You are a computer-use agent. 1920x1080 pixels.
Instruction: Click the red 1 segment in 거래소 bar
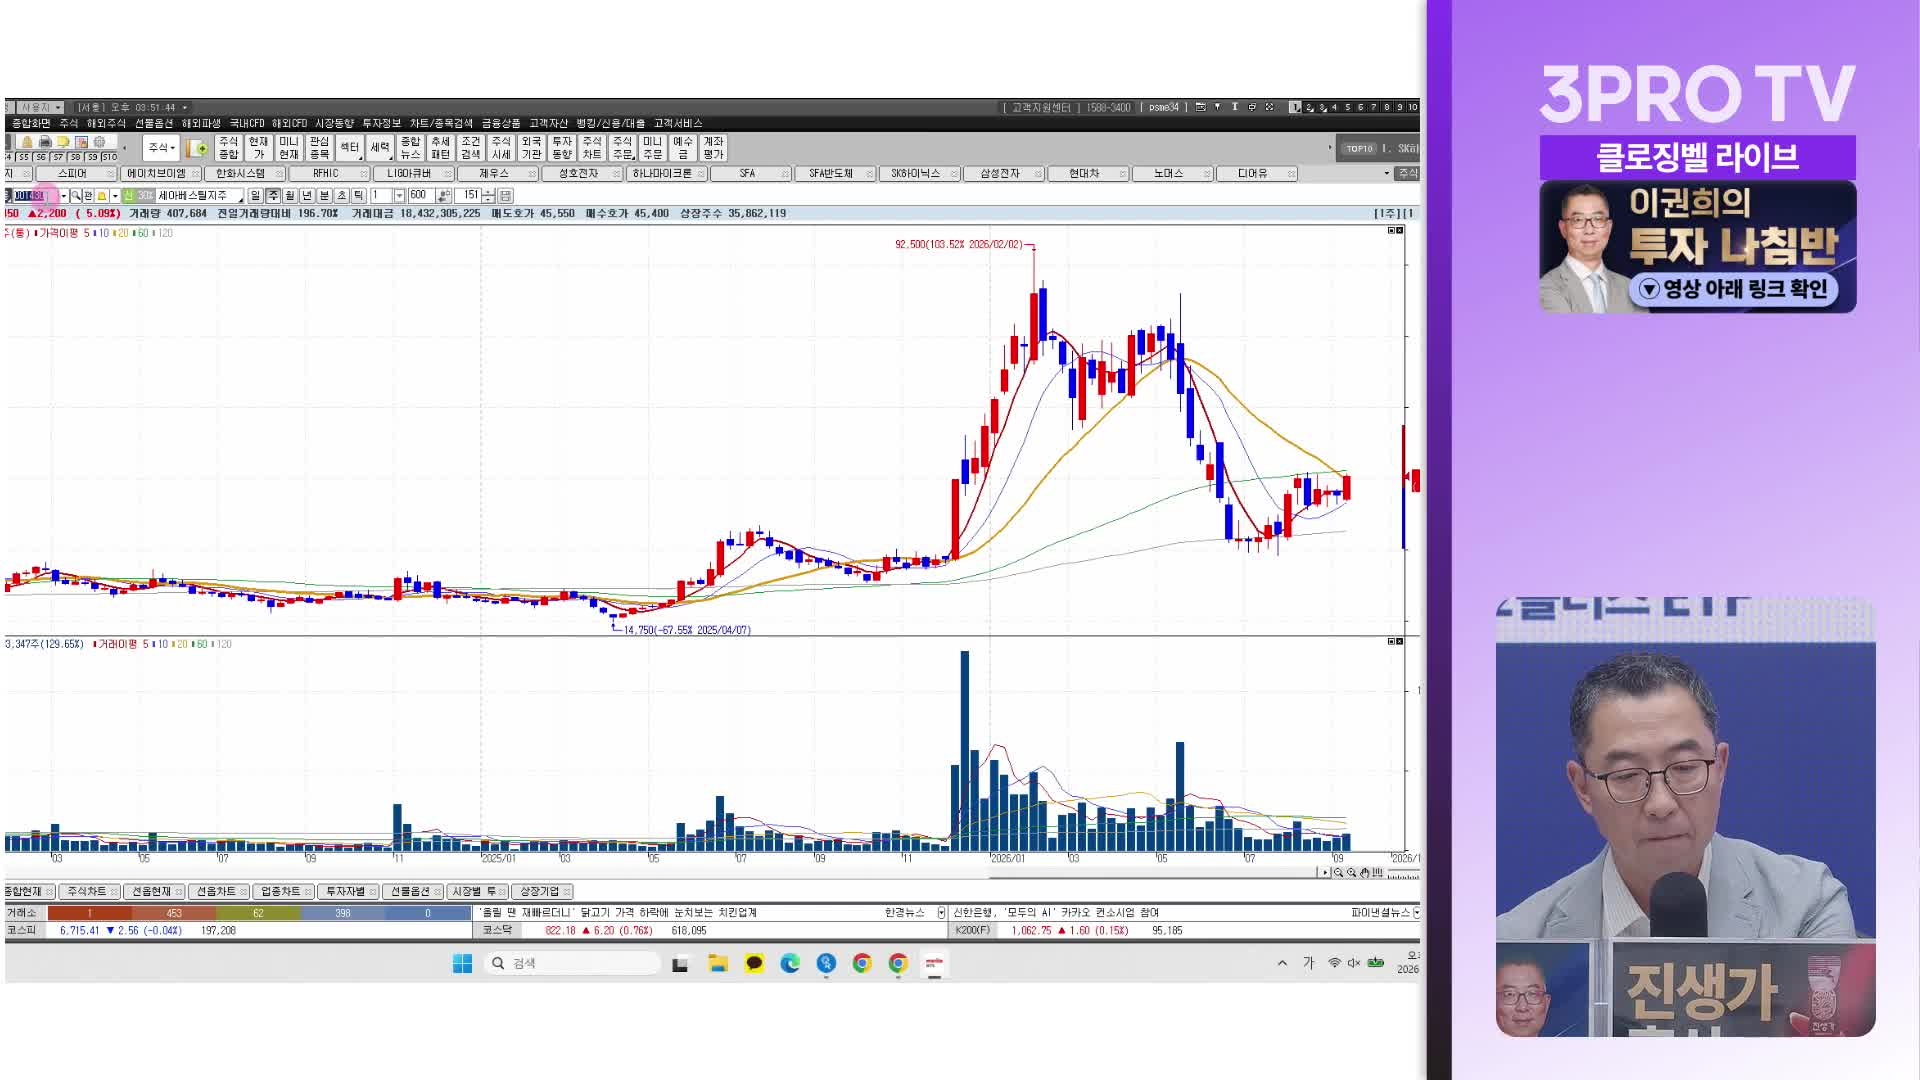89,913
